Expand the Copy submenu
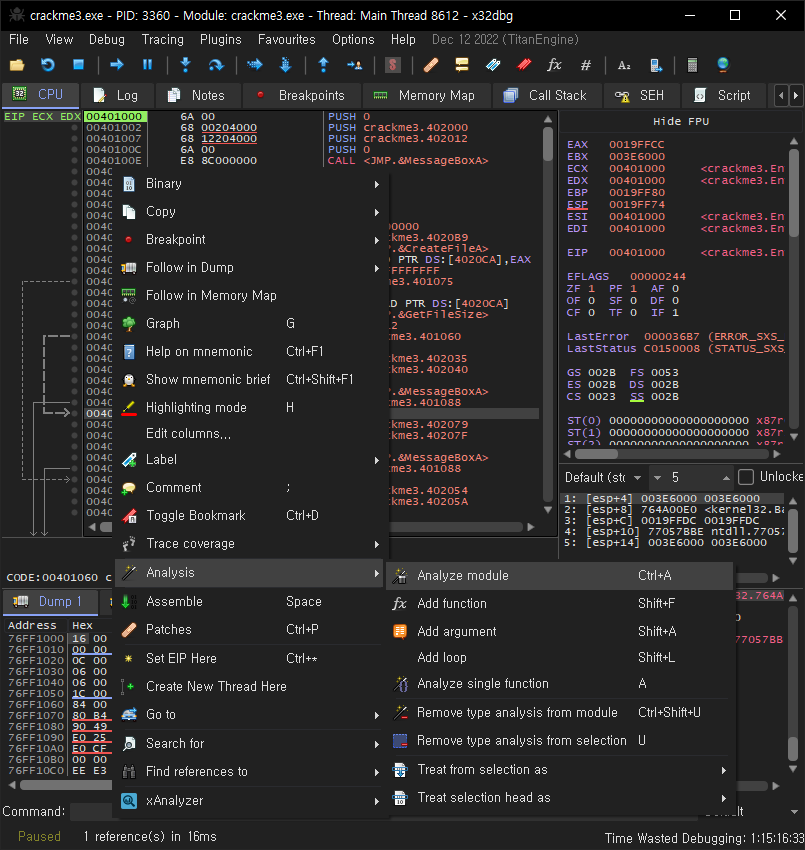Screen dimensions: 805x850 pyautogui.click(x=250, y=212)
